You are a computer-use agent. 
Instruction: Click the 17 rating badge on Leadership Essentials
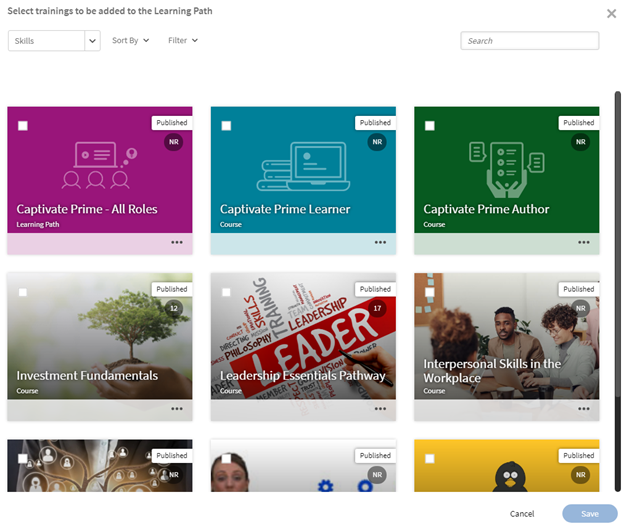[x=377, y=308]
